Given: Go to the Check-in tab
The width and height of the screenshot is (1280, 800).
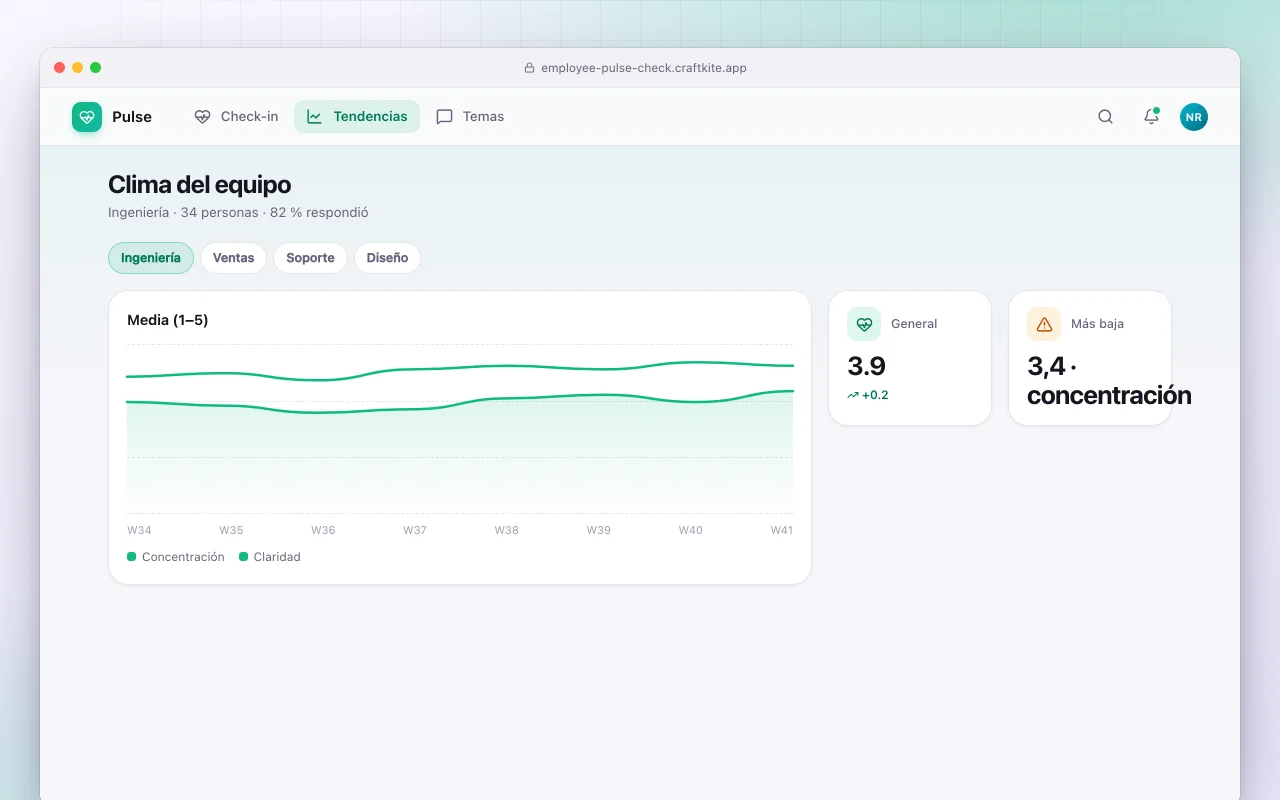Looking at the screenshot, I should 236,117.
